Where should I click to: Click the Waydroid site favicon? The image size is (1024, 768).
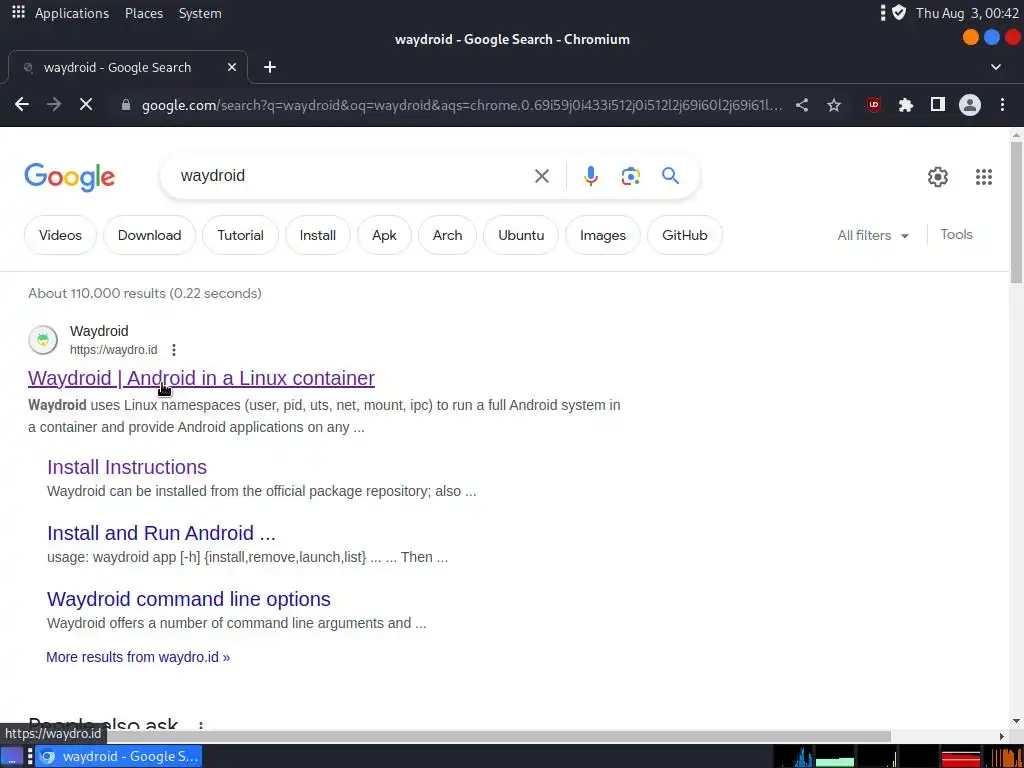[43, 340]
